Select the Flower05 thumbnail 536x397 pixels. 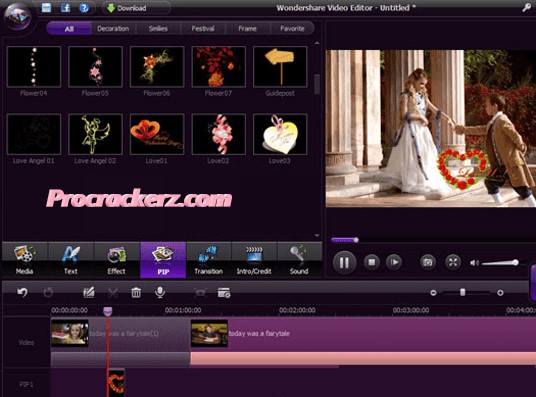tap(95, 67)
